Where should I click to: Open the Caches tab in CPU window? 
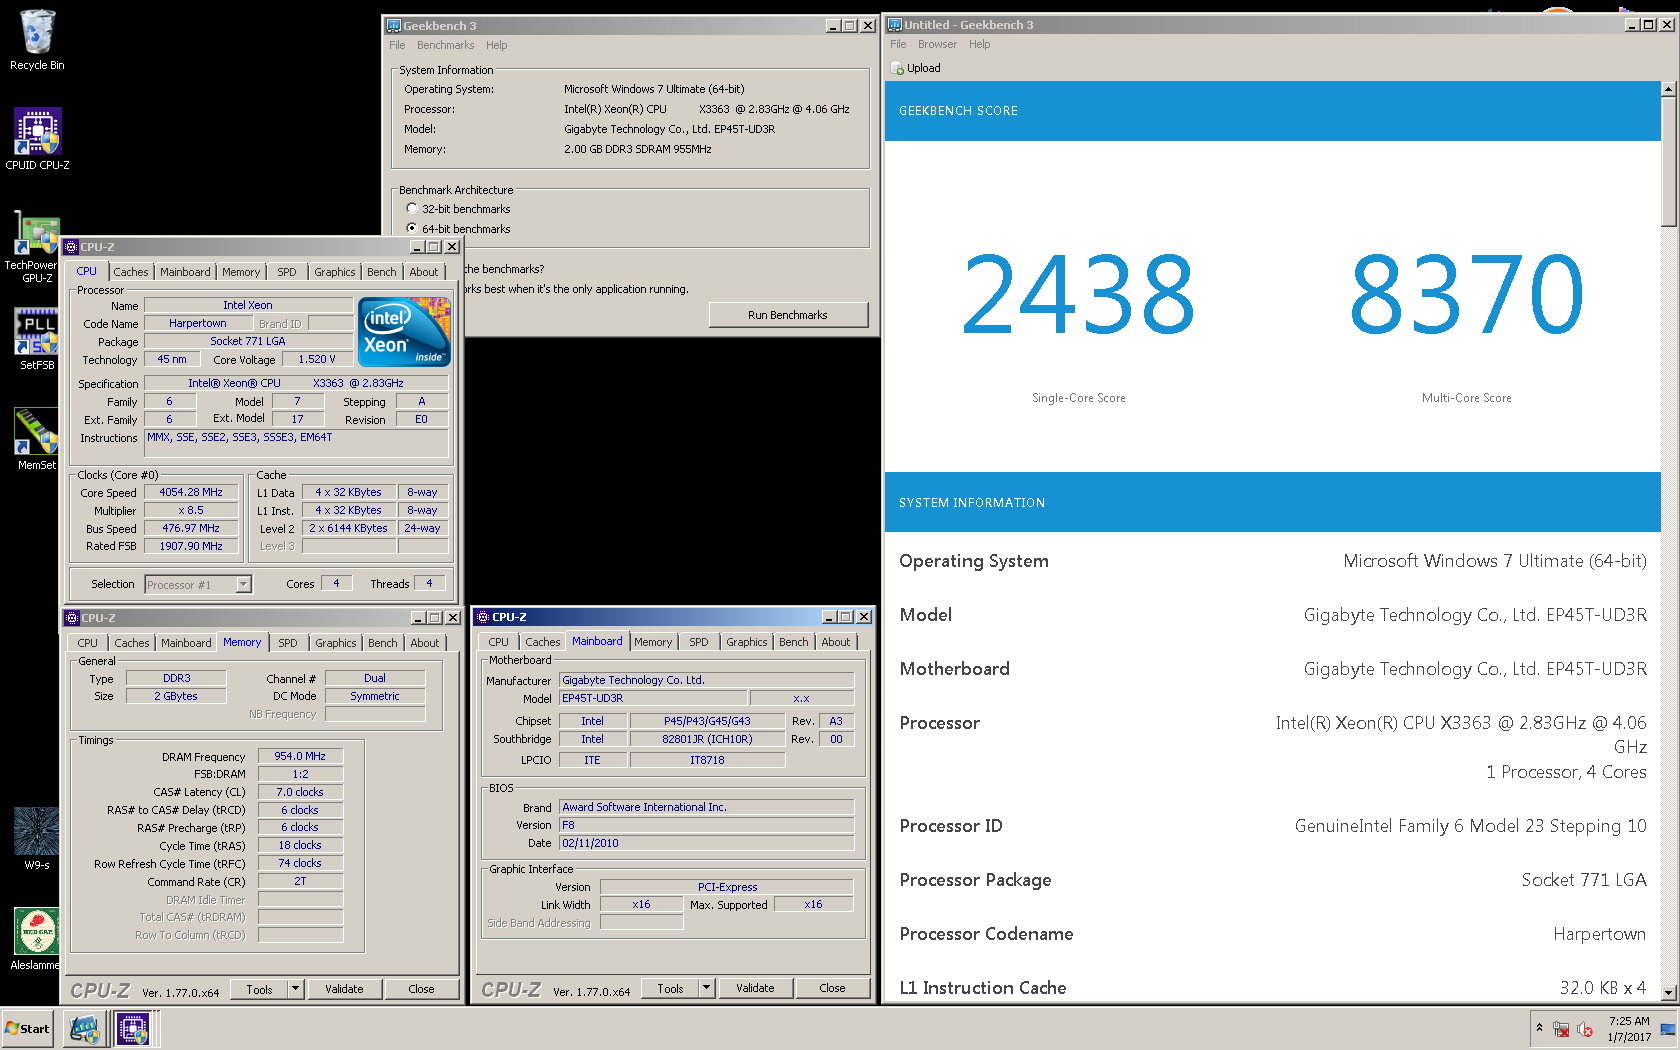click(x=130, y=272)
